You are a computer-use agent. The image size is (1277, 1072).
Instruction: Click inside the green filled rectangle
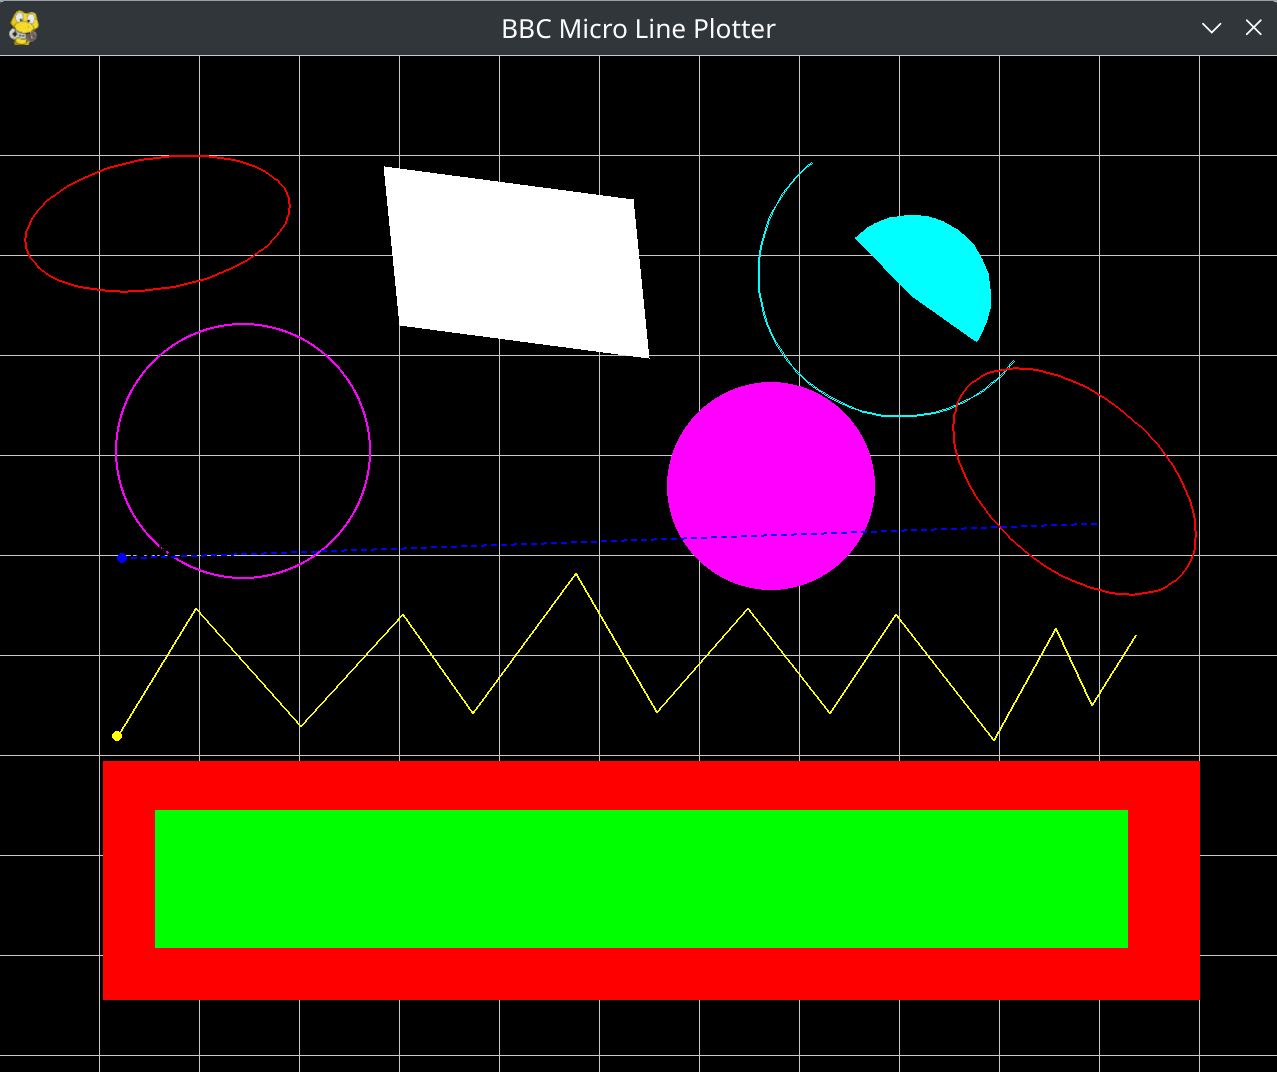(x=641, y=878)
